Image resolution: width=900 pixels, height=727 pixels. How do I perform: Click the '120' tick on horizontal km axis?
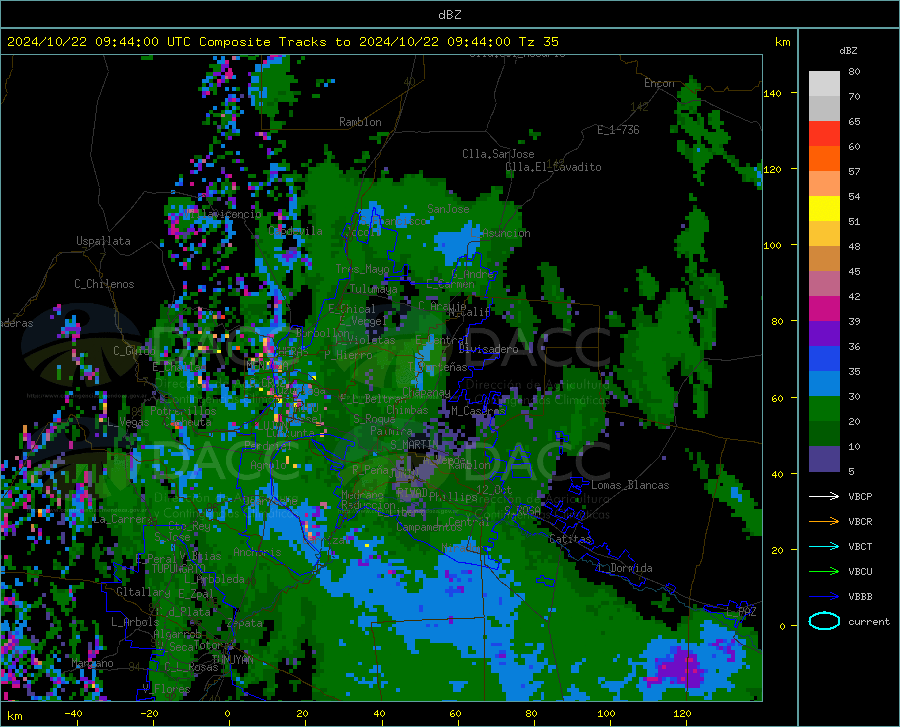coord(682,713)
